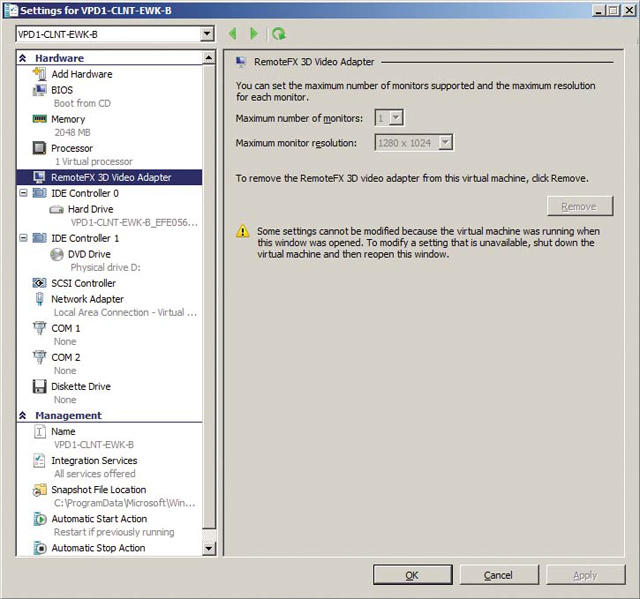Click the Name setting icon
Image resolution: width=640 pixels, height=599 pixels.
pyautogui.click(x=40, y=431)
